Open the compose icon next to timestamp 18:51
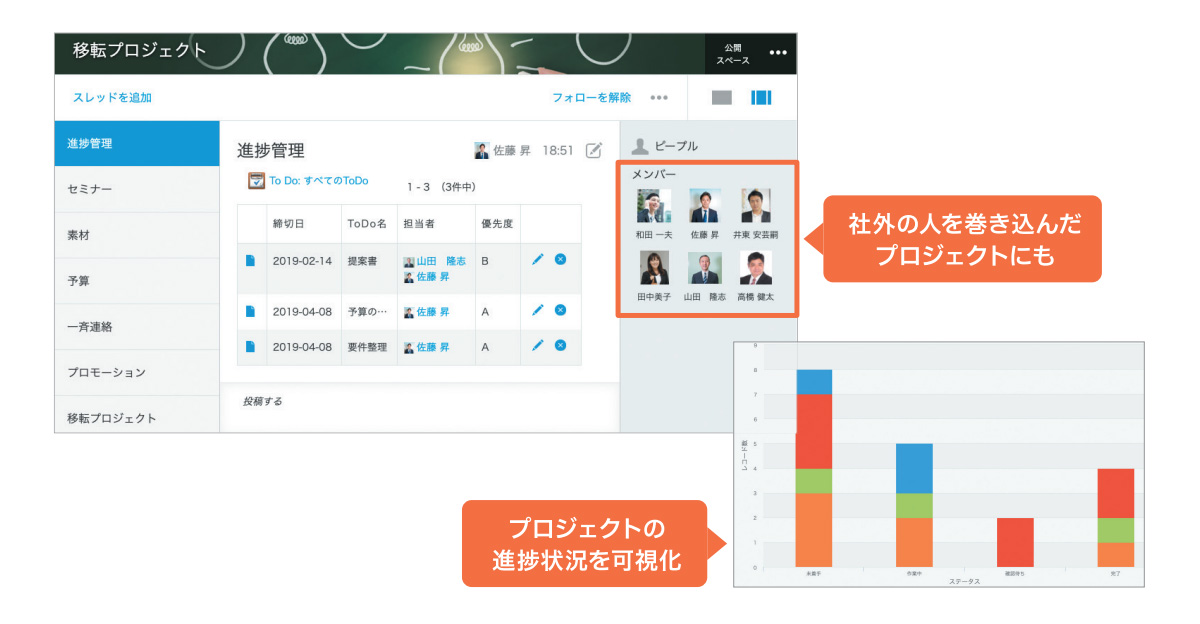Screen dimensions: 1200x624 (594, 149)
